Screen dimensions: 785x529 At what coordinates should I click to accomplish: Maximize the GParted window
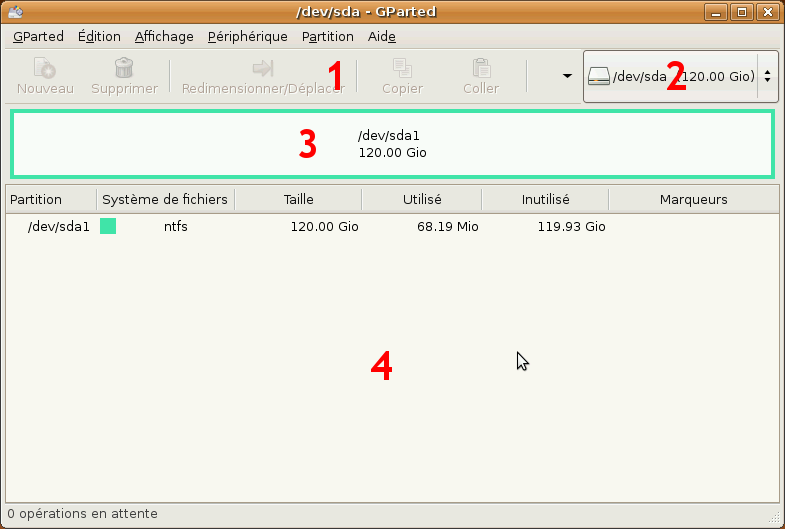coord(742,12)
